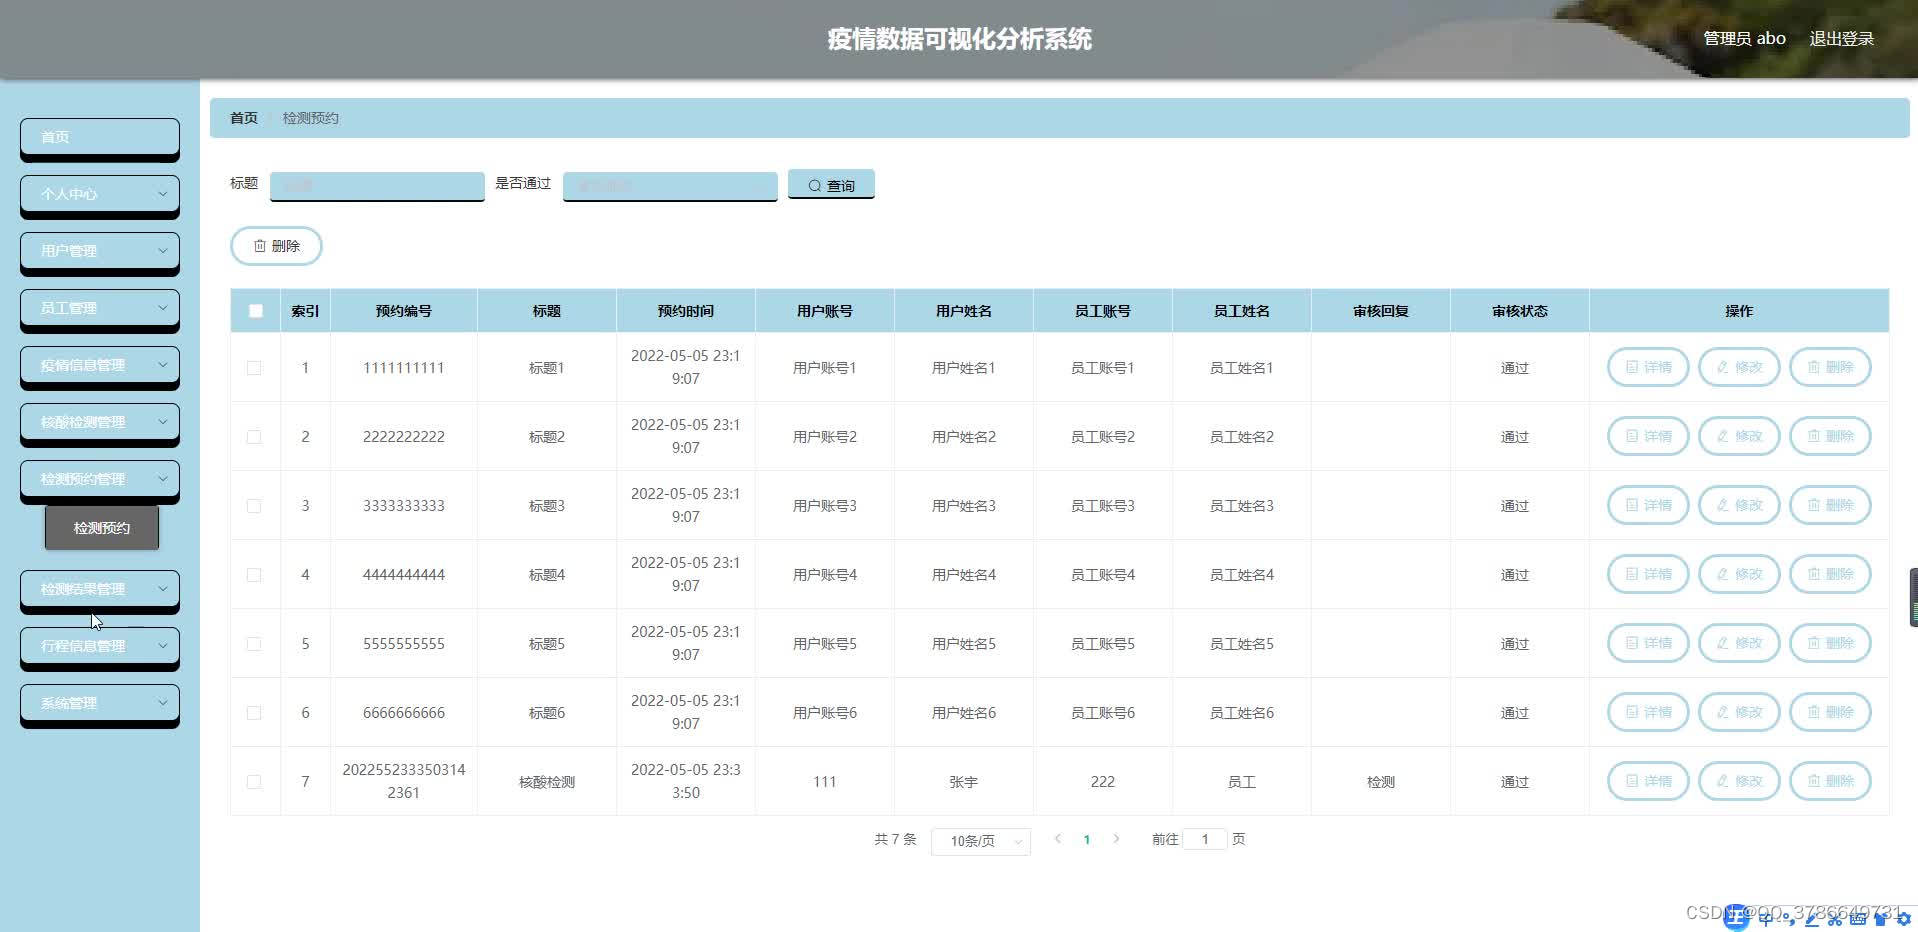Screen dimensions: 1918x932
Task: Open 详情 for 标题6 row
Action: tap(1647, 712)
